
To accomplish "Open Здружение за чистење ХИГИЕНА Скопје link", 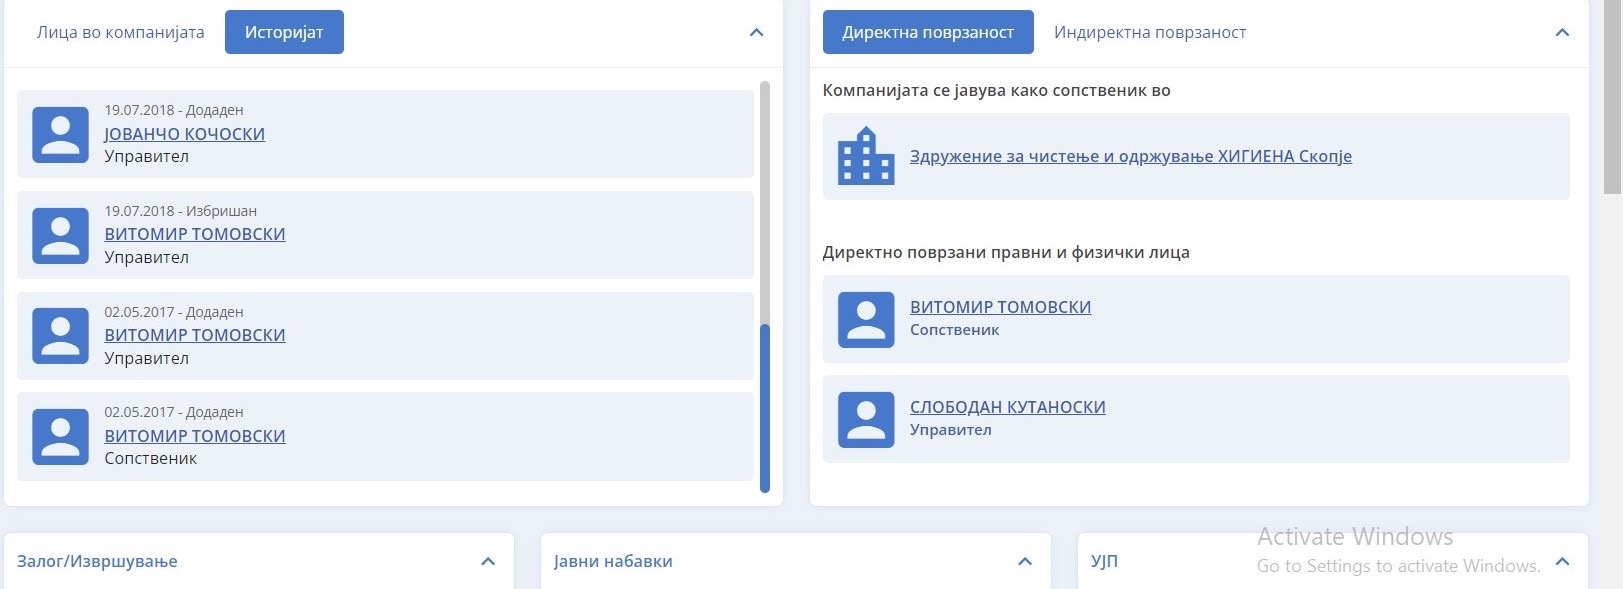I will (1130, 156).
